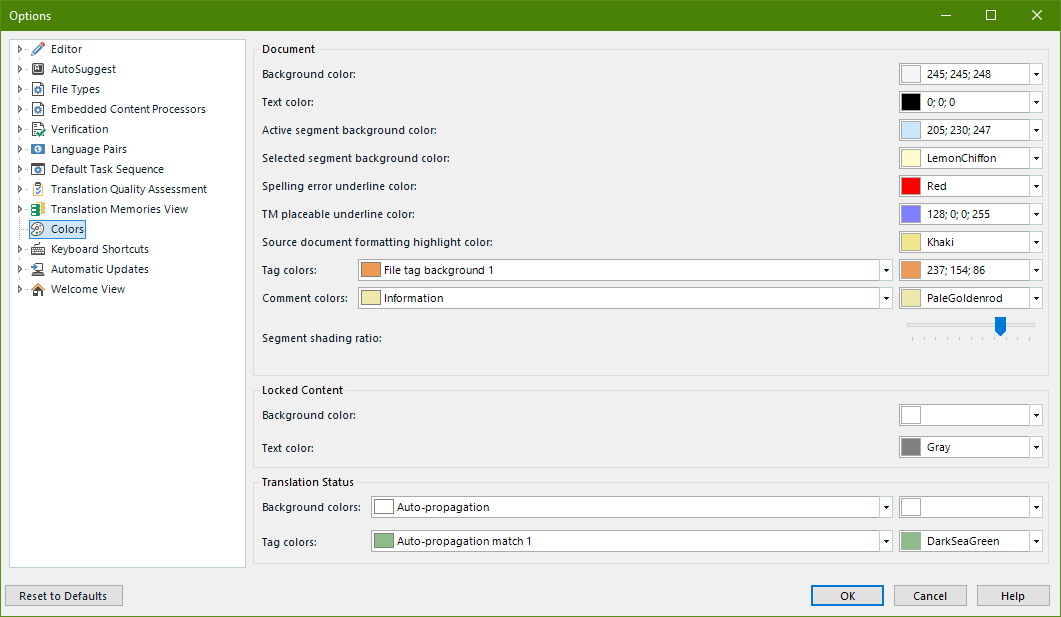
Task: Open the LemonChiffon selected segment color dropdown
Action: tap(1036, 158)
